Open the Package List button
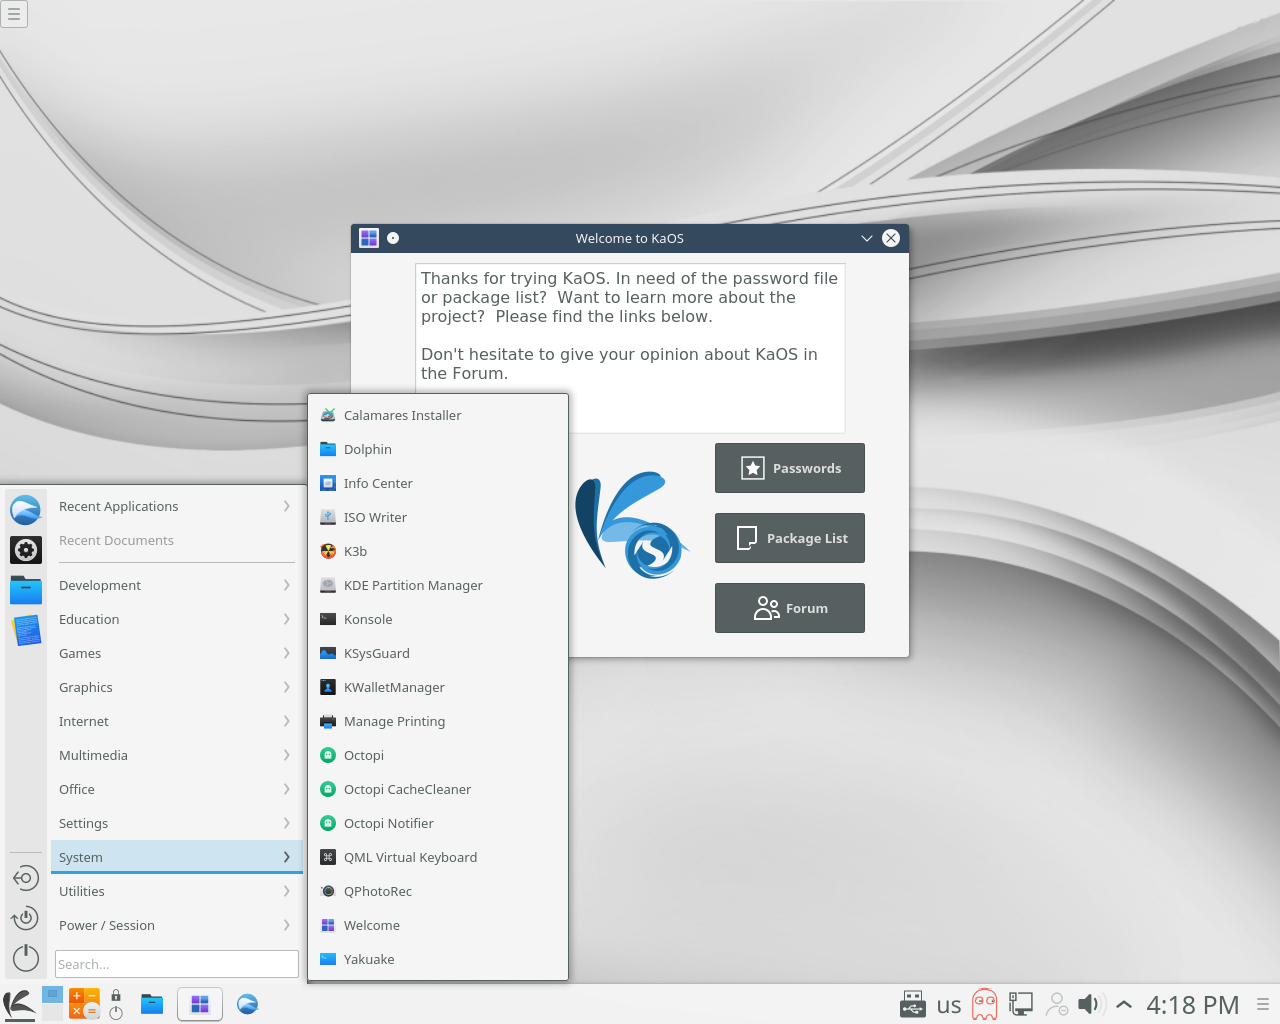Viewport: 1280px width, 1024px height. pos(790,538)
